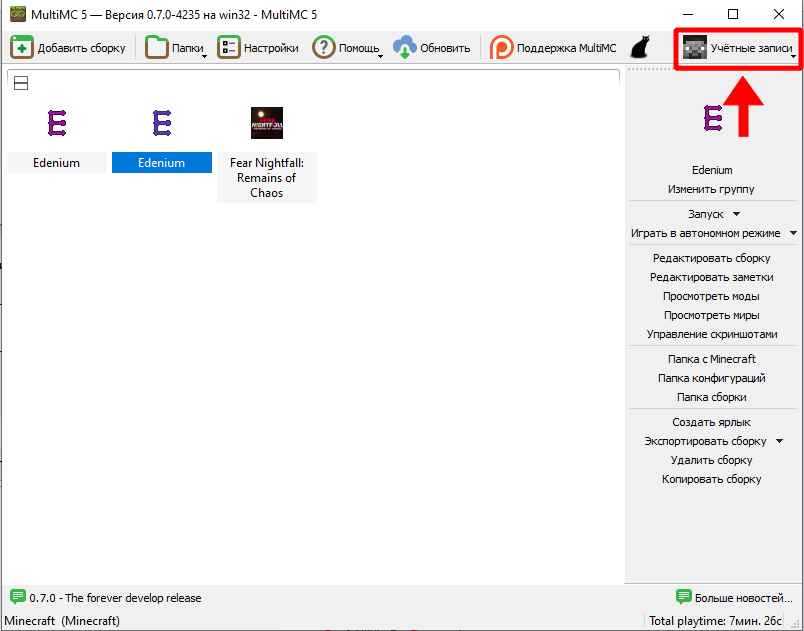Open the 0.7.0 forever develop release news

click(106, 598)
